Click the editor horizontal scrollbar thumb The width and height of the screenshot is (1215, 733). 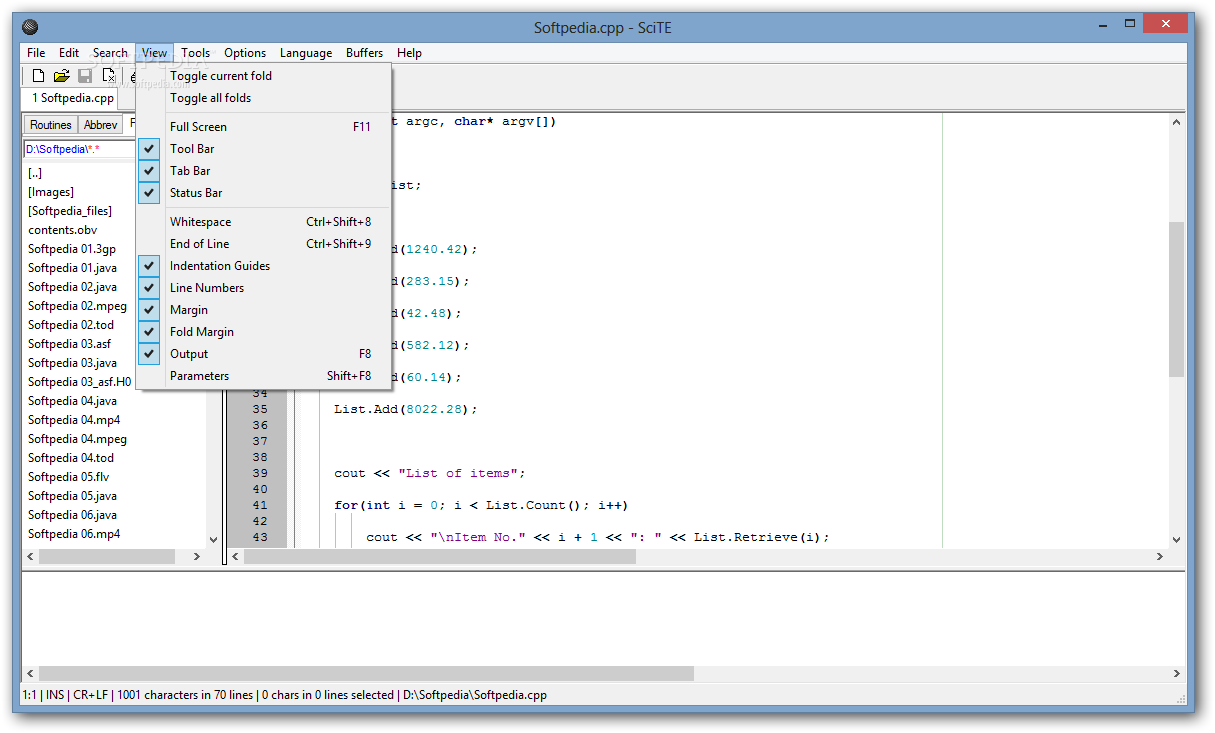440,556
